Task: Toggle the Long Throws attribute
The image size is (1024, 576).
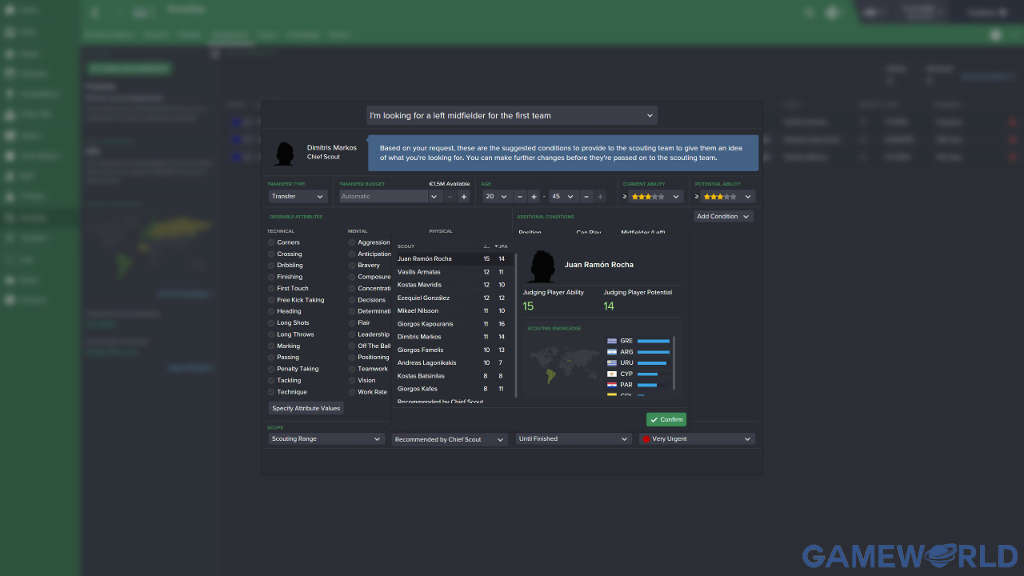Action: point(271,334)
